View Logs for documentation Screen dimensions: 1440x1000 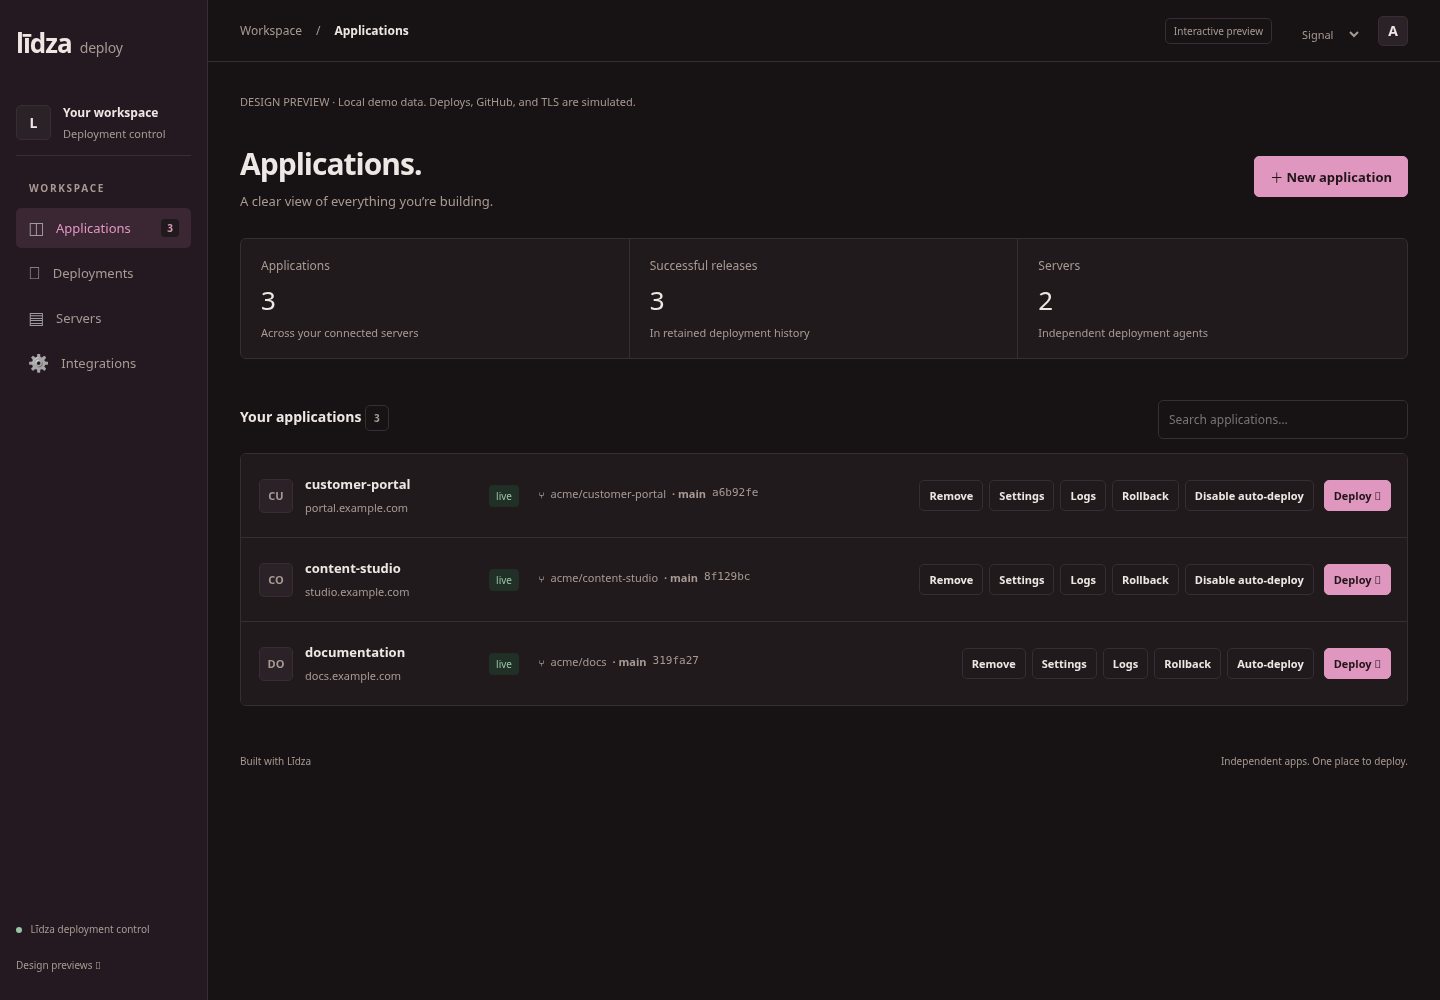1125,664
